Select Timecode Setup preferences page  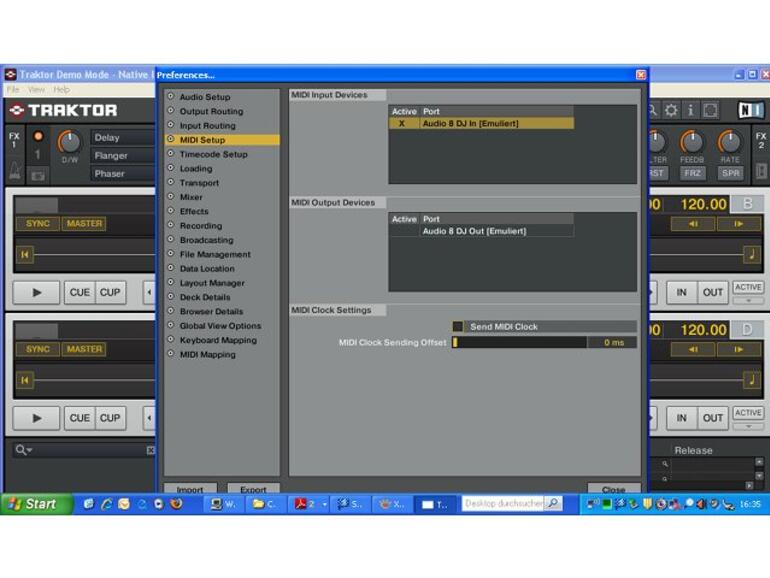coord(214,154)
